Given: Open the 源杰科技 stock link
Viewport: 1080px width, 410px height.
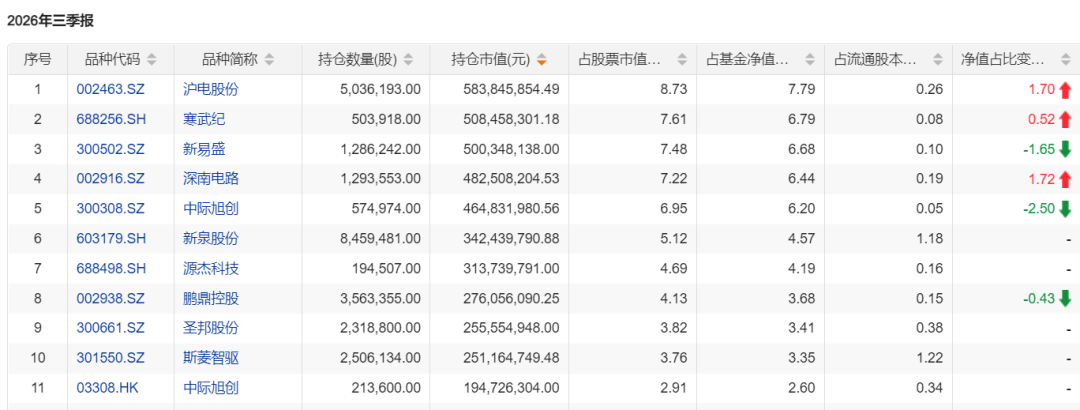Looking at the screenshot, I should click(211, 269).
